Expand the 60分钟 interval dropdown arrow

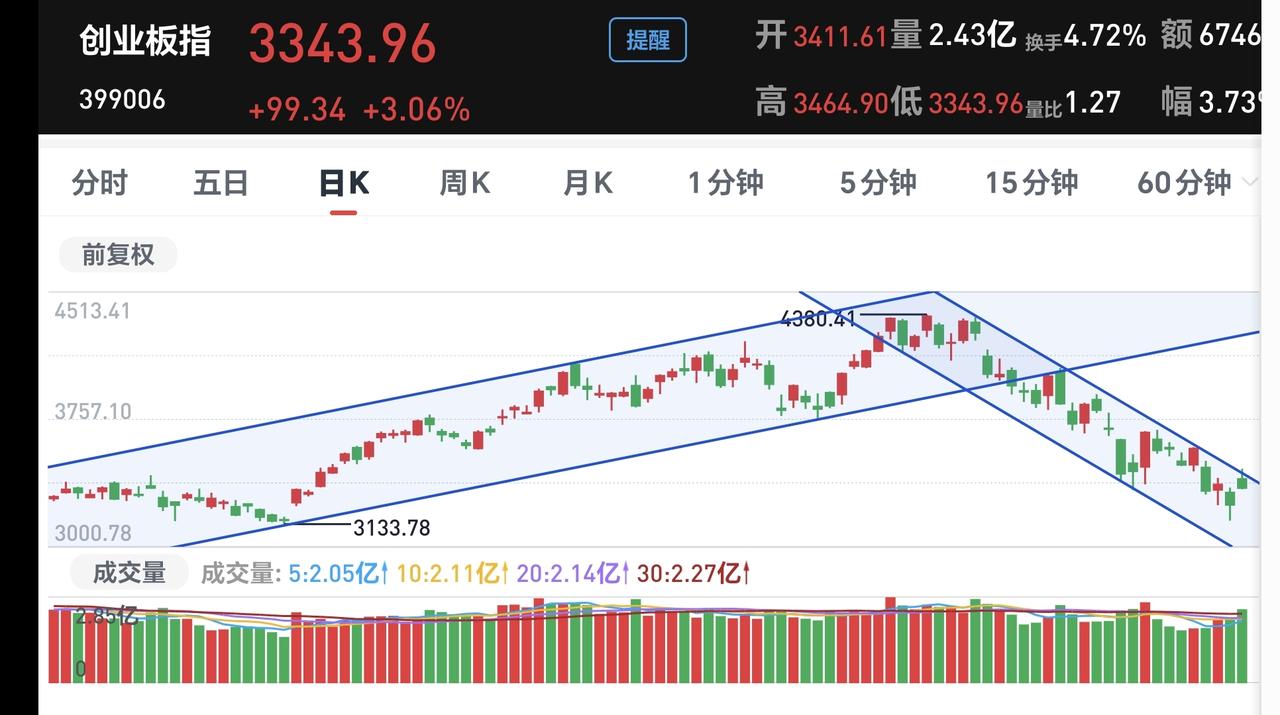tap(1249, 182)
